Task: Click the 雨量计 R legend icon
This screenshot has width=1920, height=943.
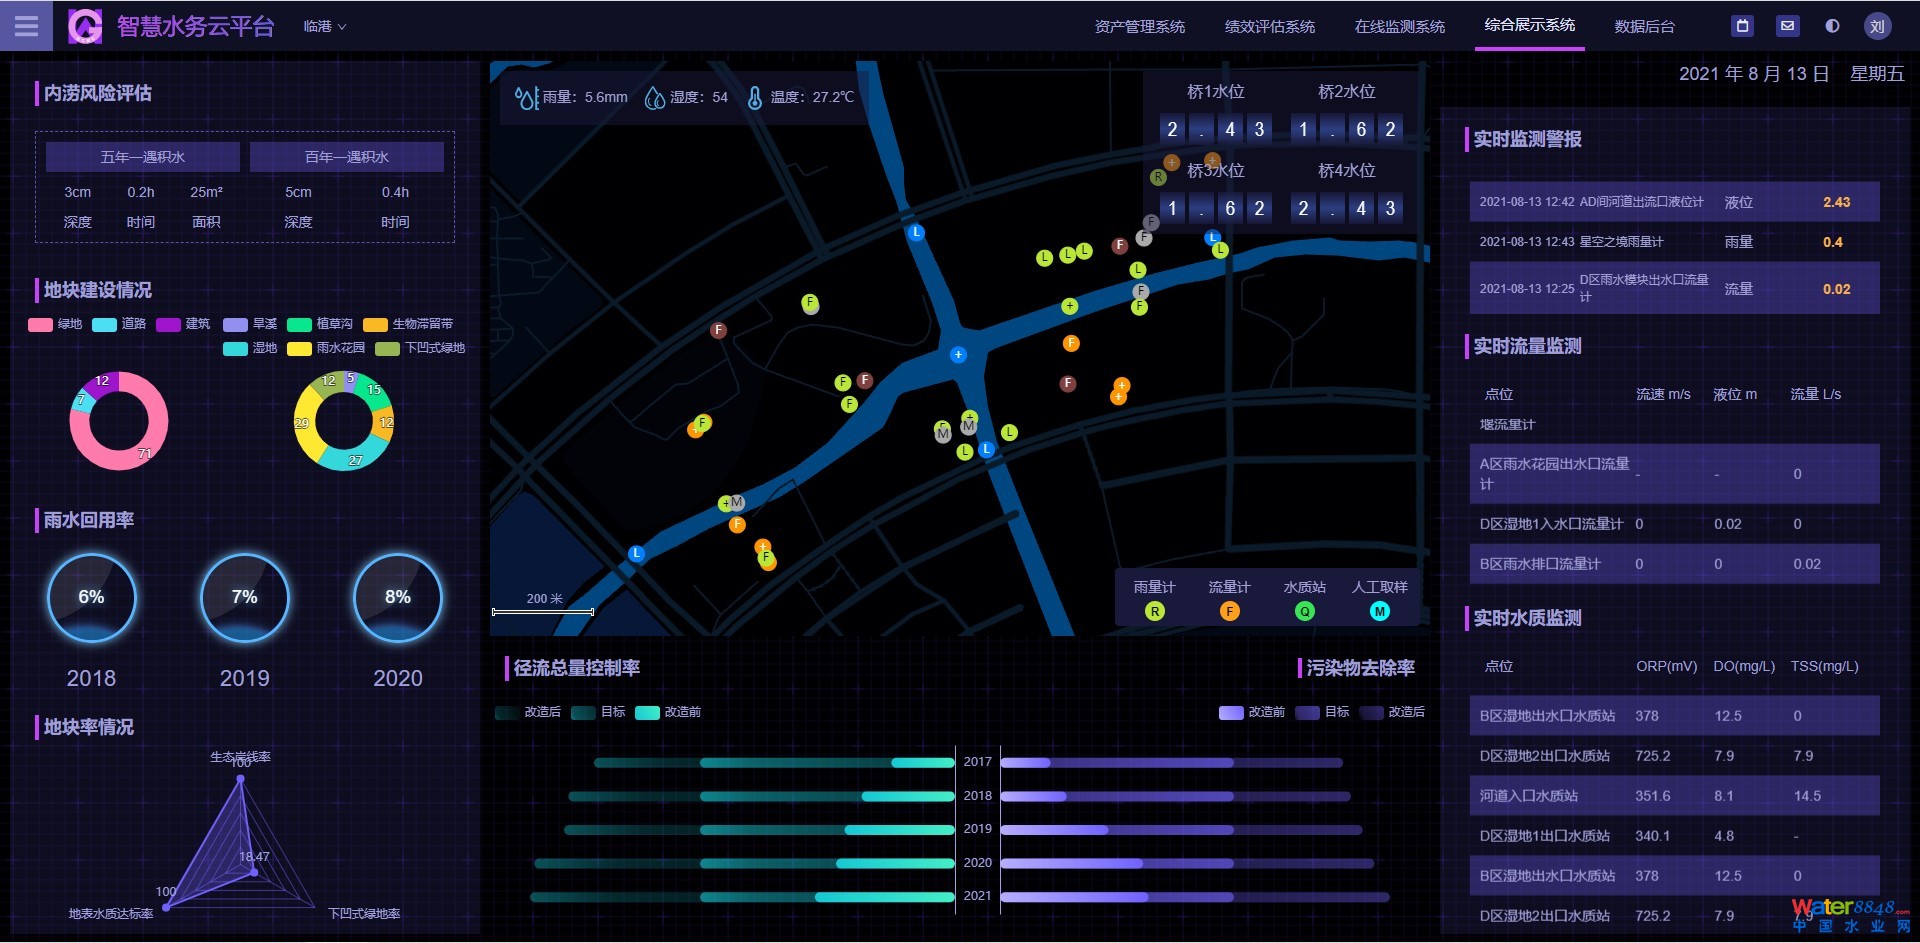Action: (1154, 611)
